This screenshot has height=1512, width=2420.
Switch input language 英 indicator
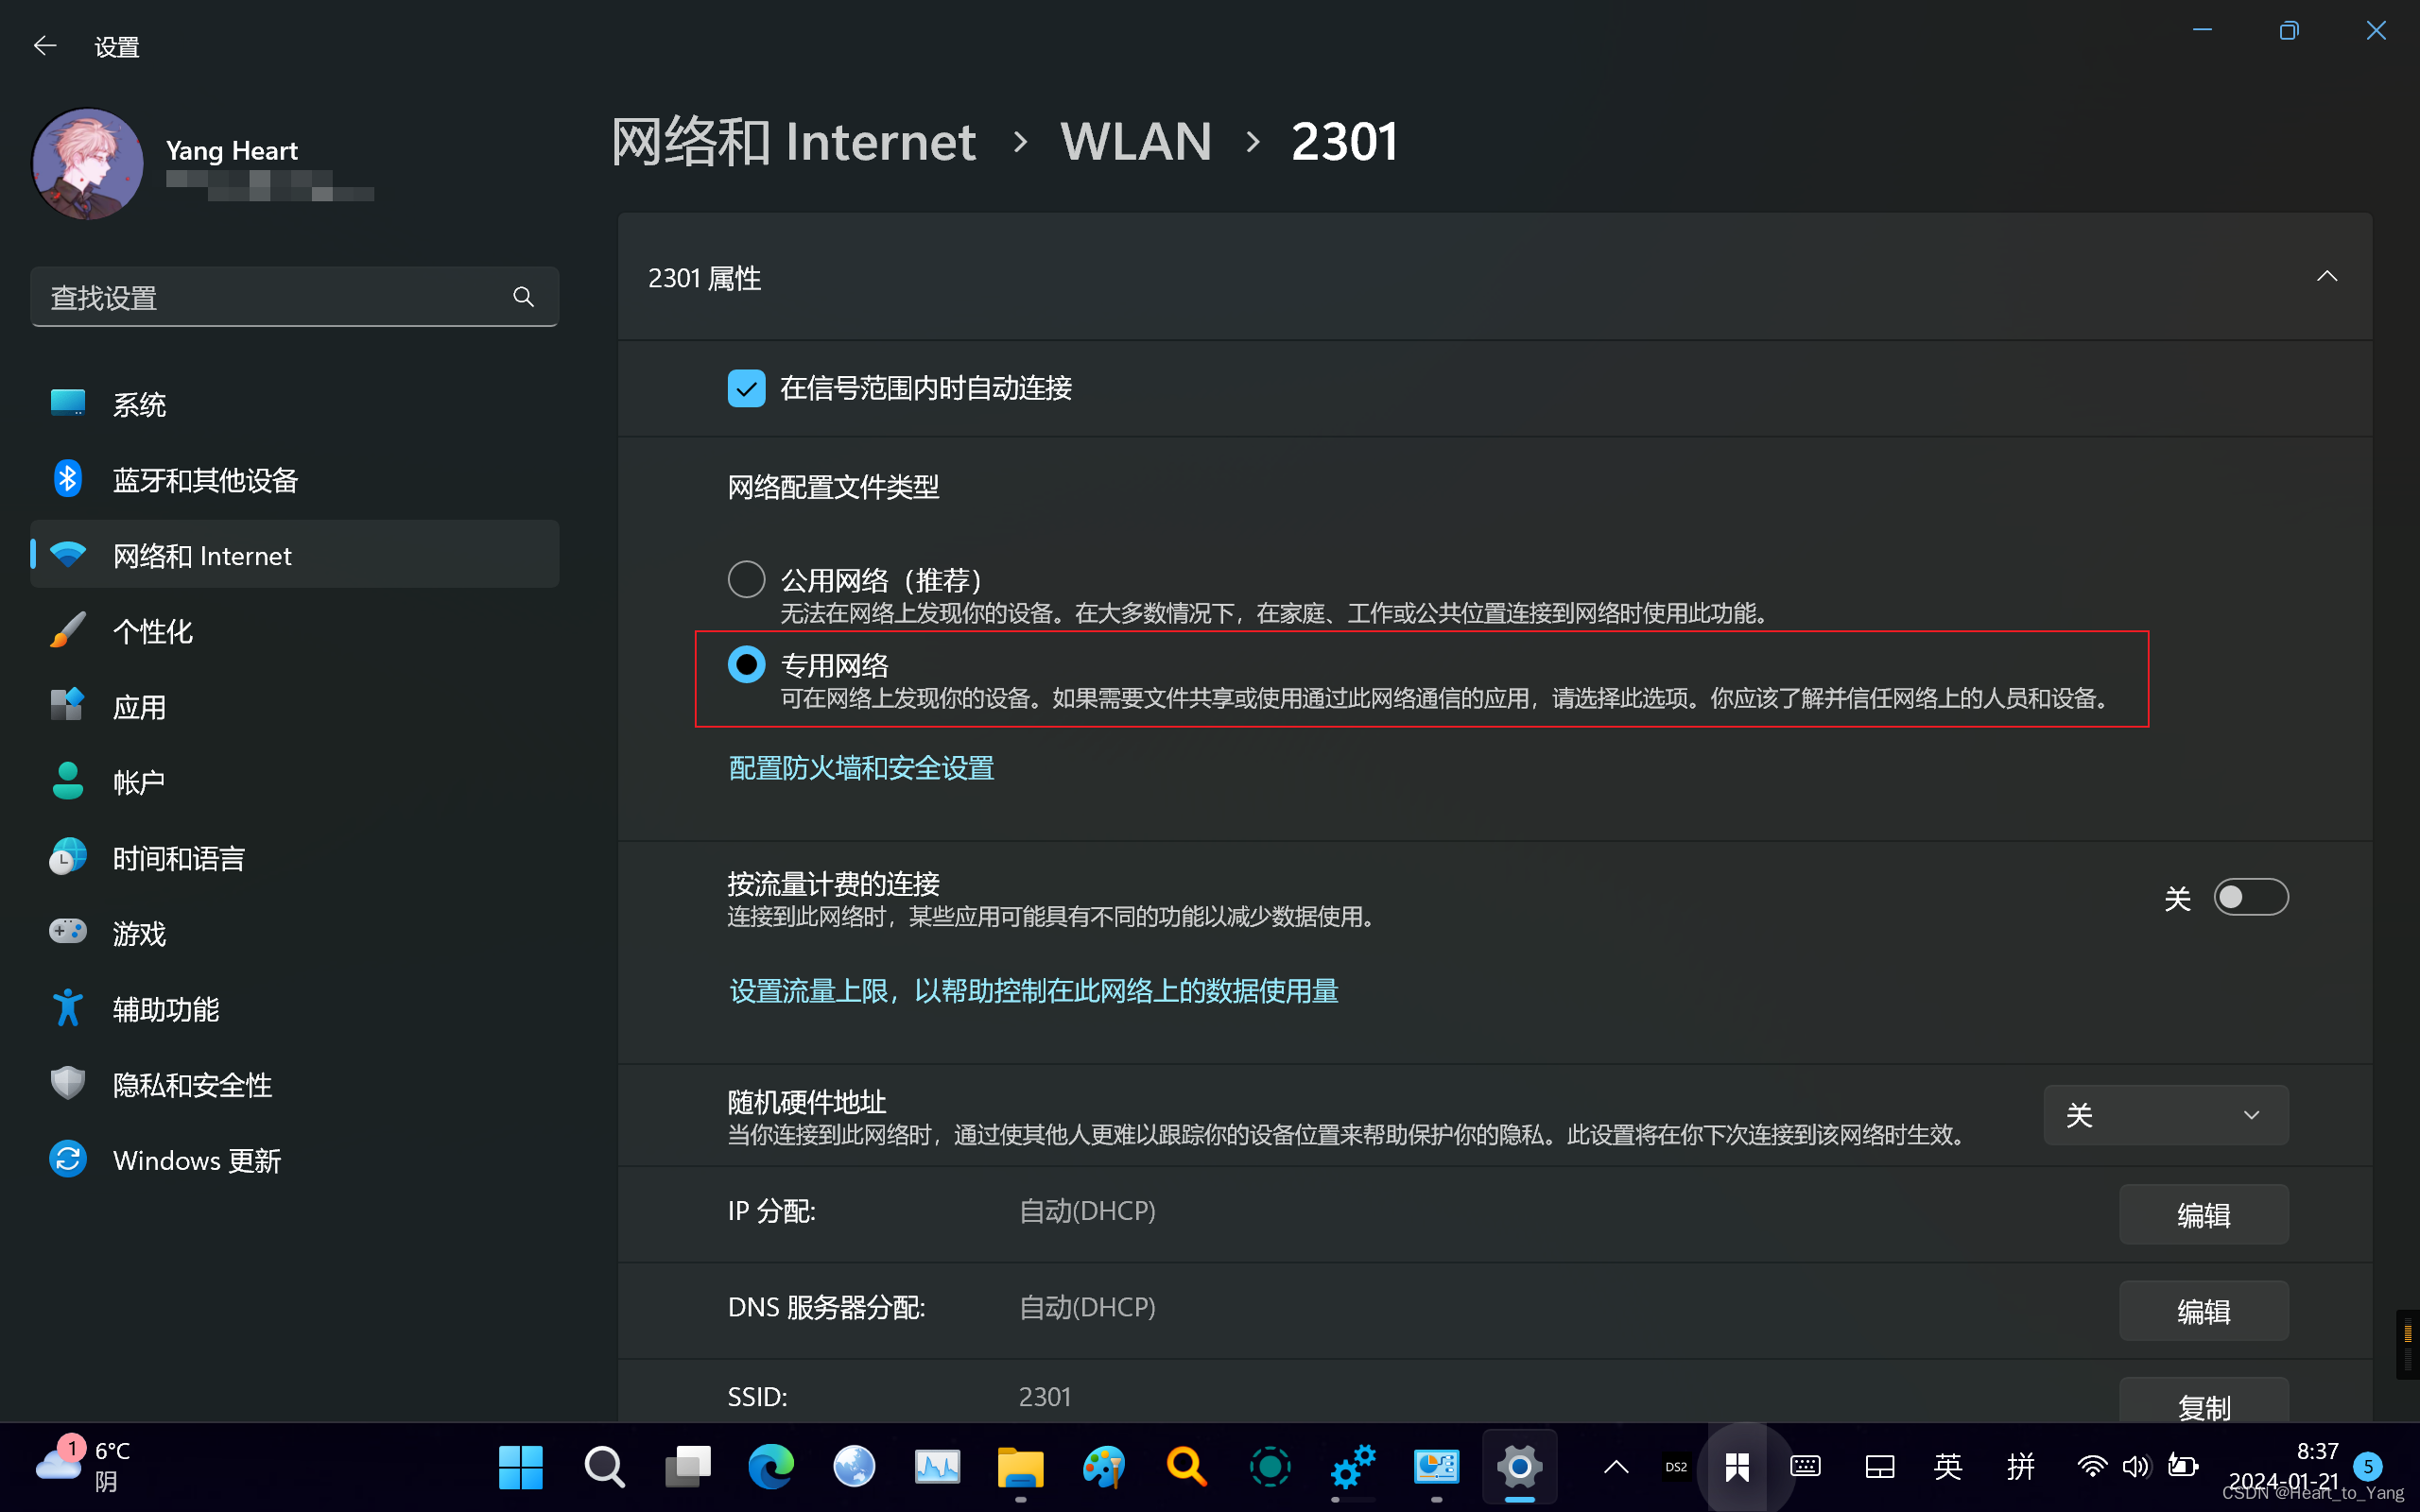pos(1948,1467)
